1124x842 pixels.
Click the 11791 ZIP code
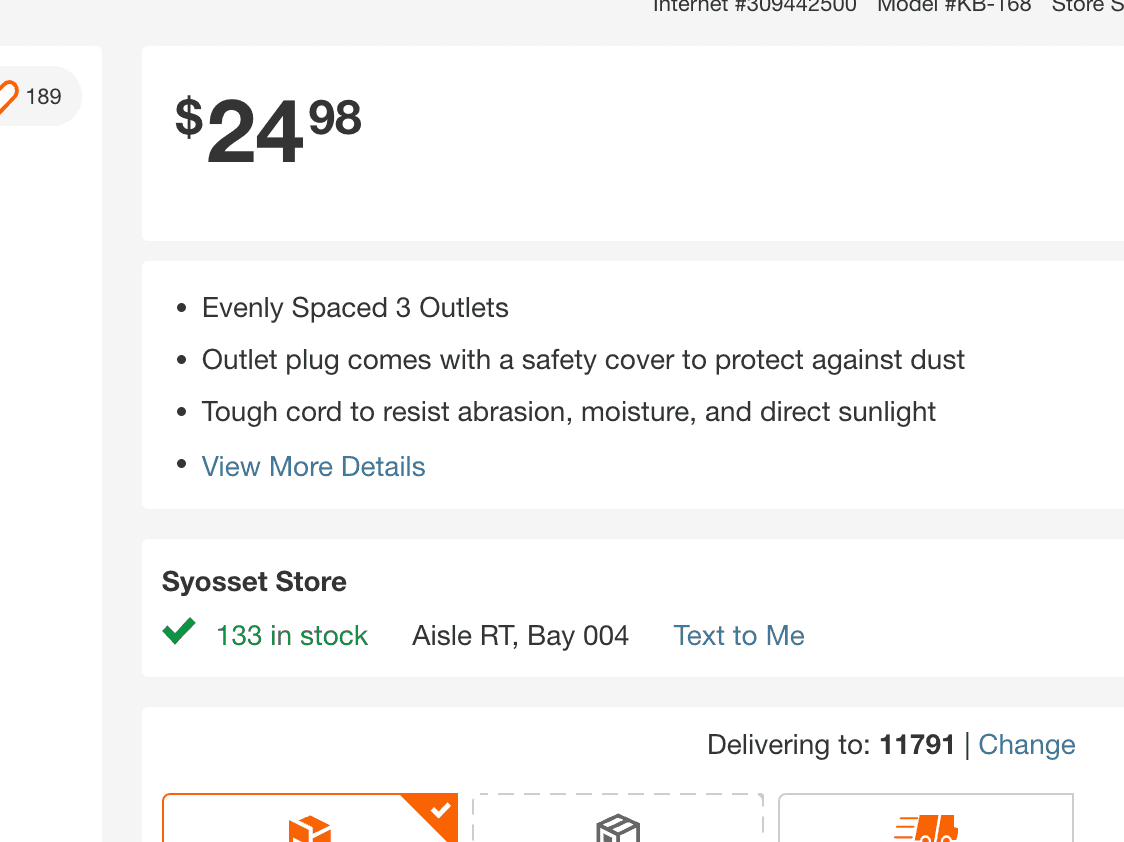click(917, 745)
